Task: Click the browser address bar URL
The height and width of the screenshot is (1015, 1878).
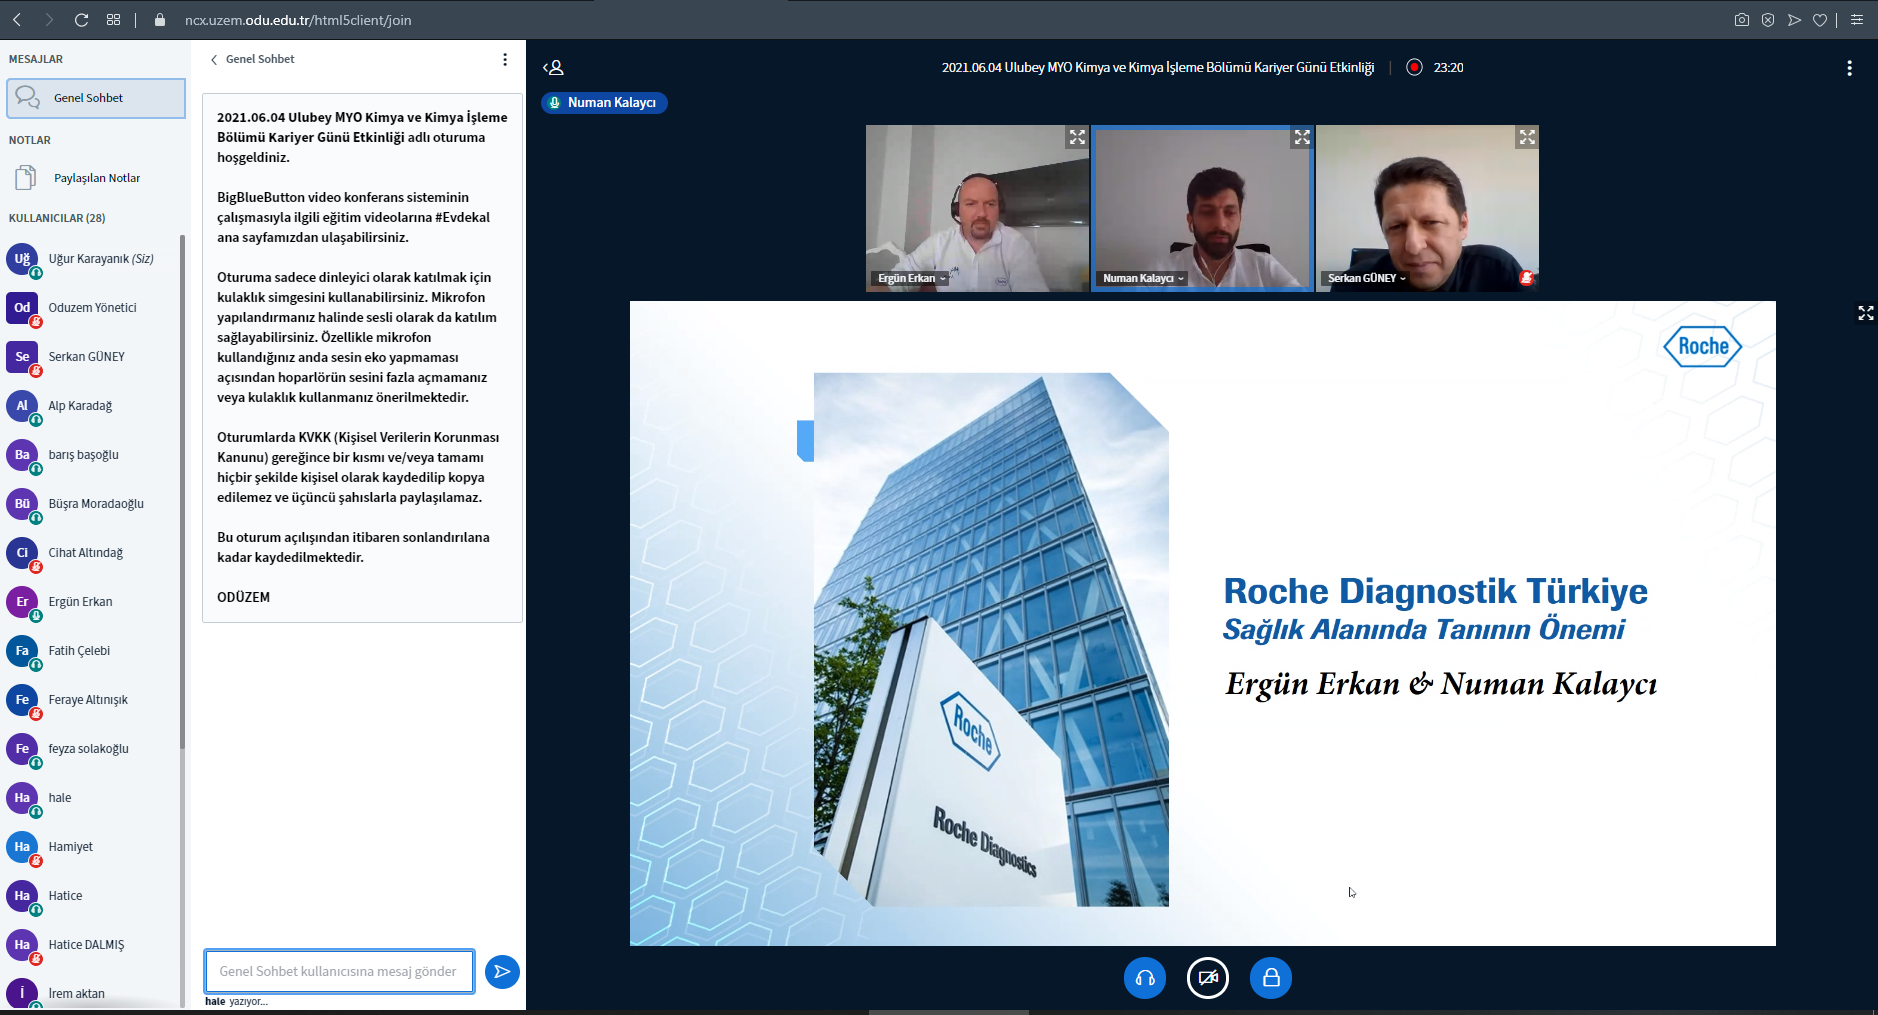Action: [x=298, y=20]
